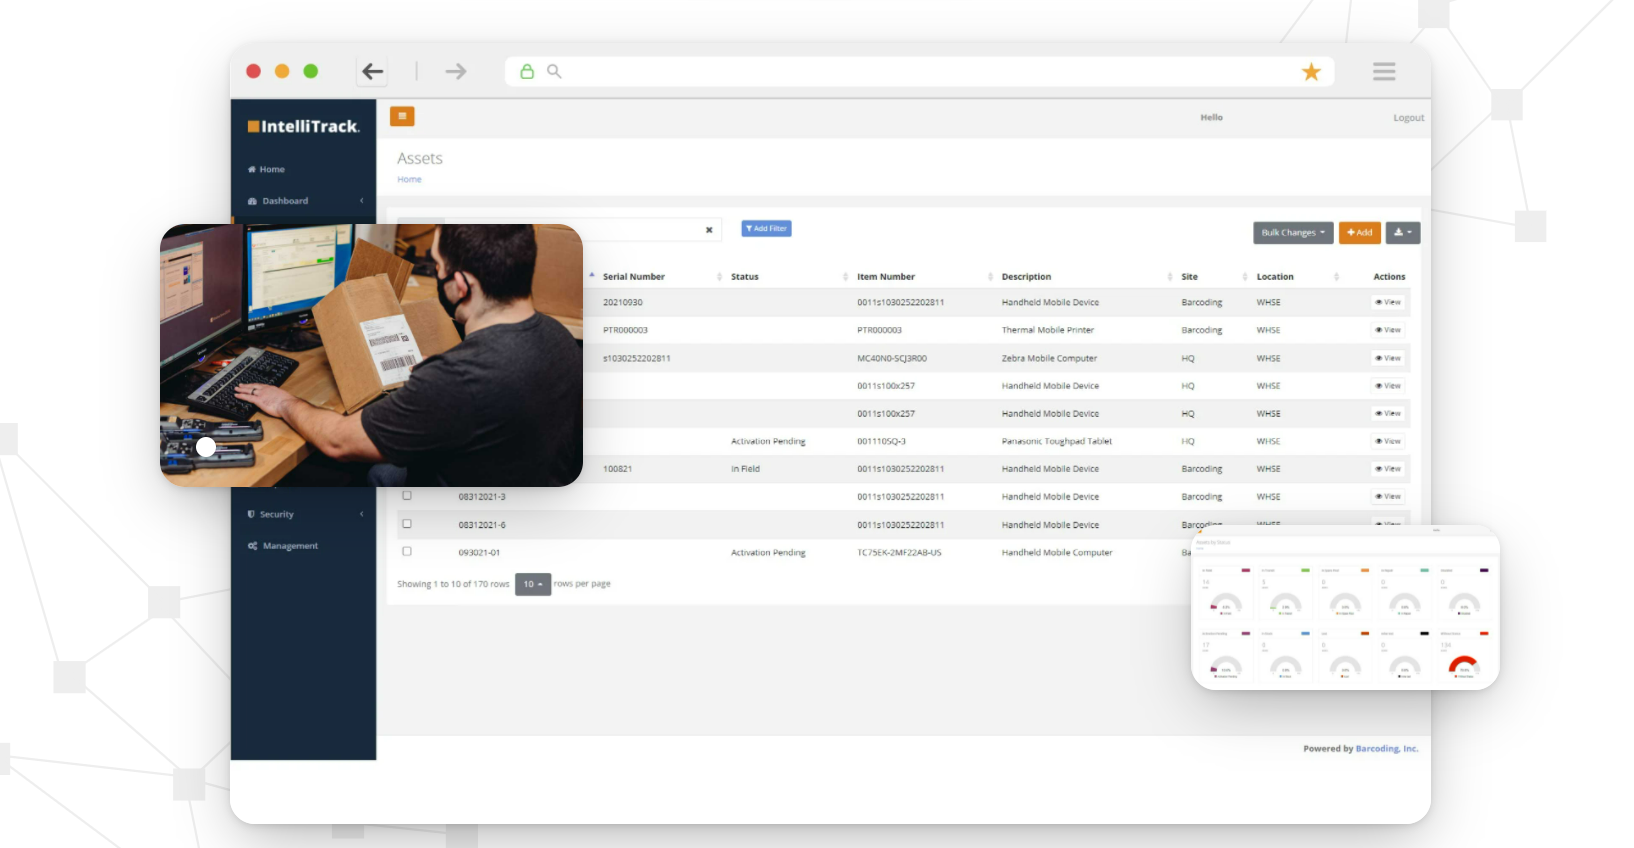The image size is (1634, 848).
Task: View the Thermal Mobile Printer row
Action: coord(1388,330)
